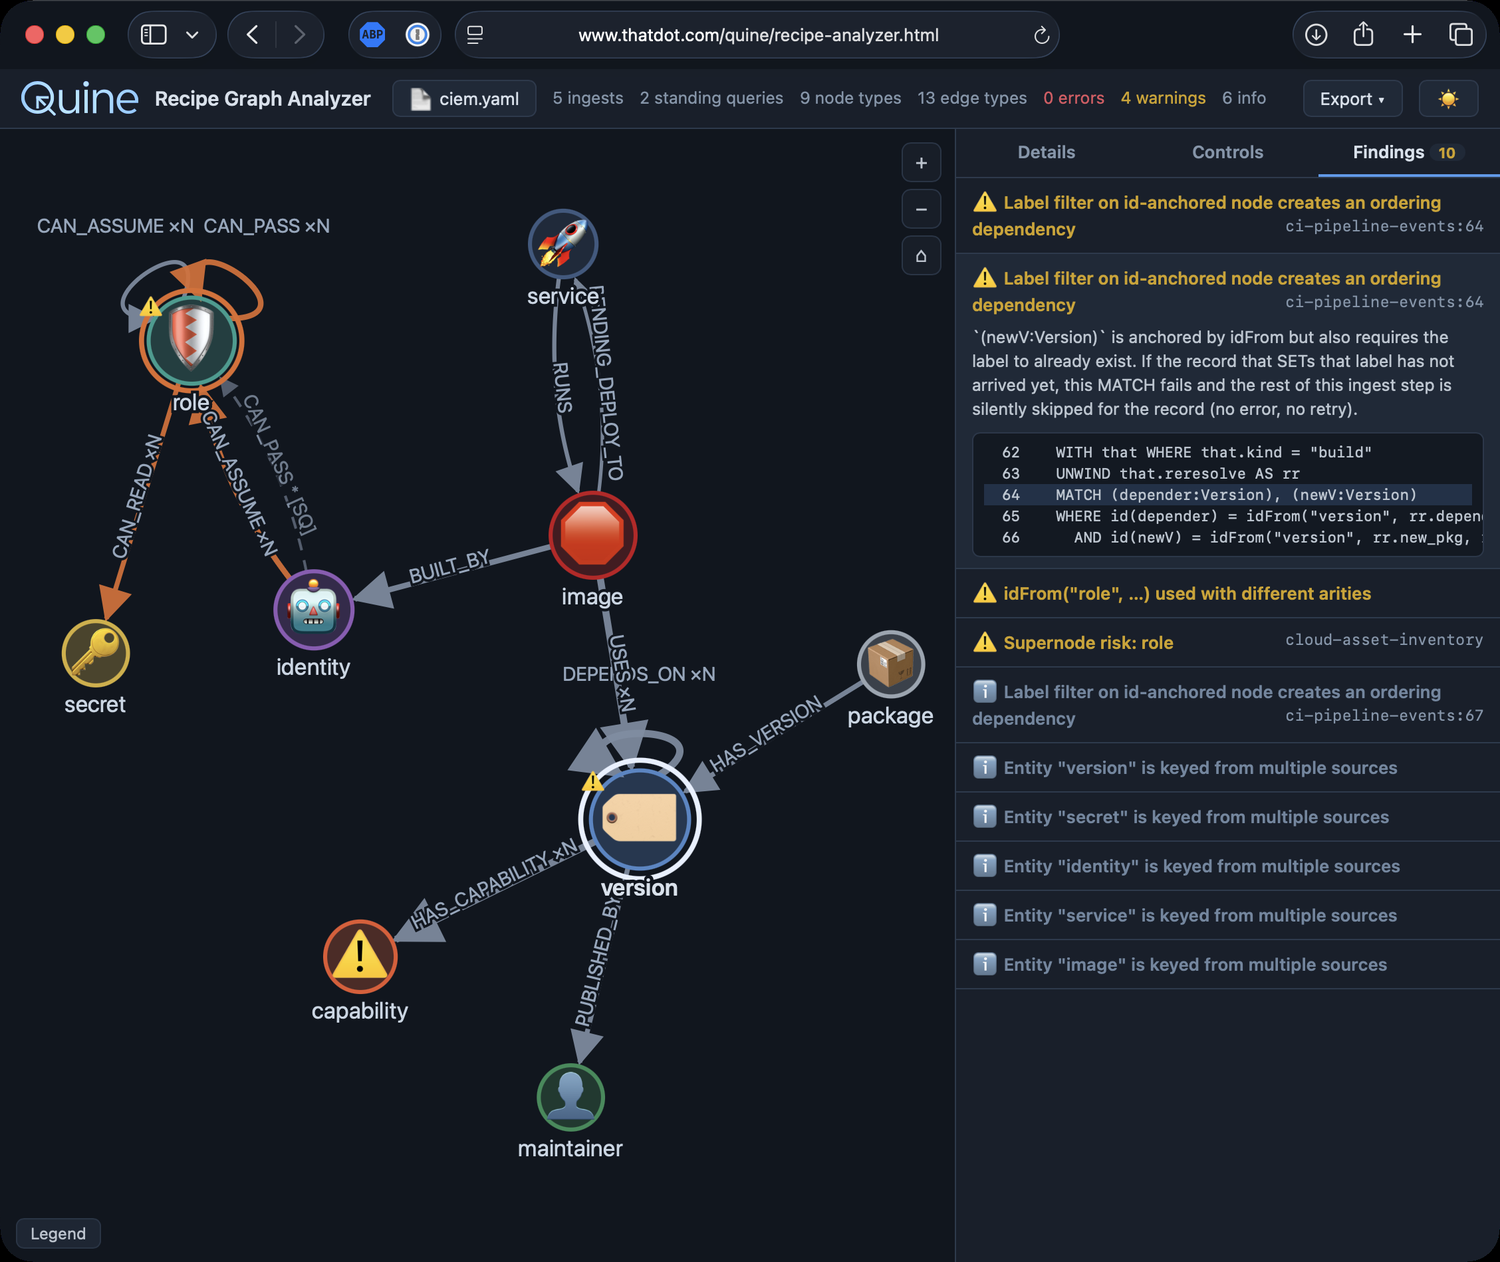Click the version tag node
Image resolution: width=1500 pixels, height=1262 pixels.
click(640, 819)
